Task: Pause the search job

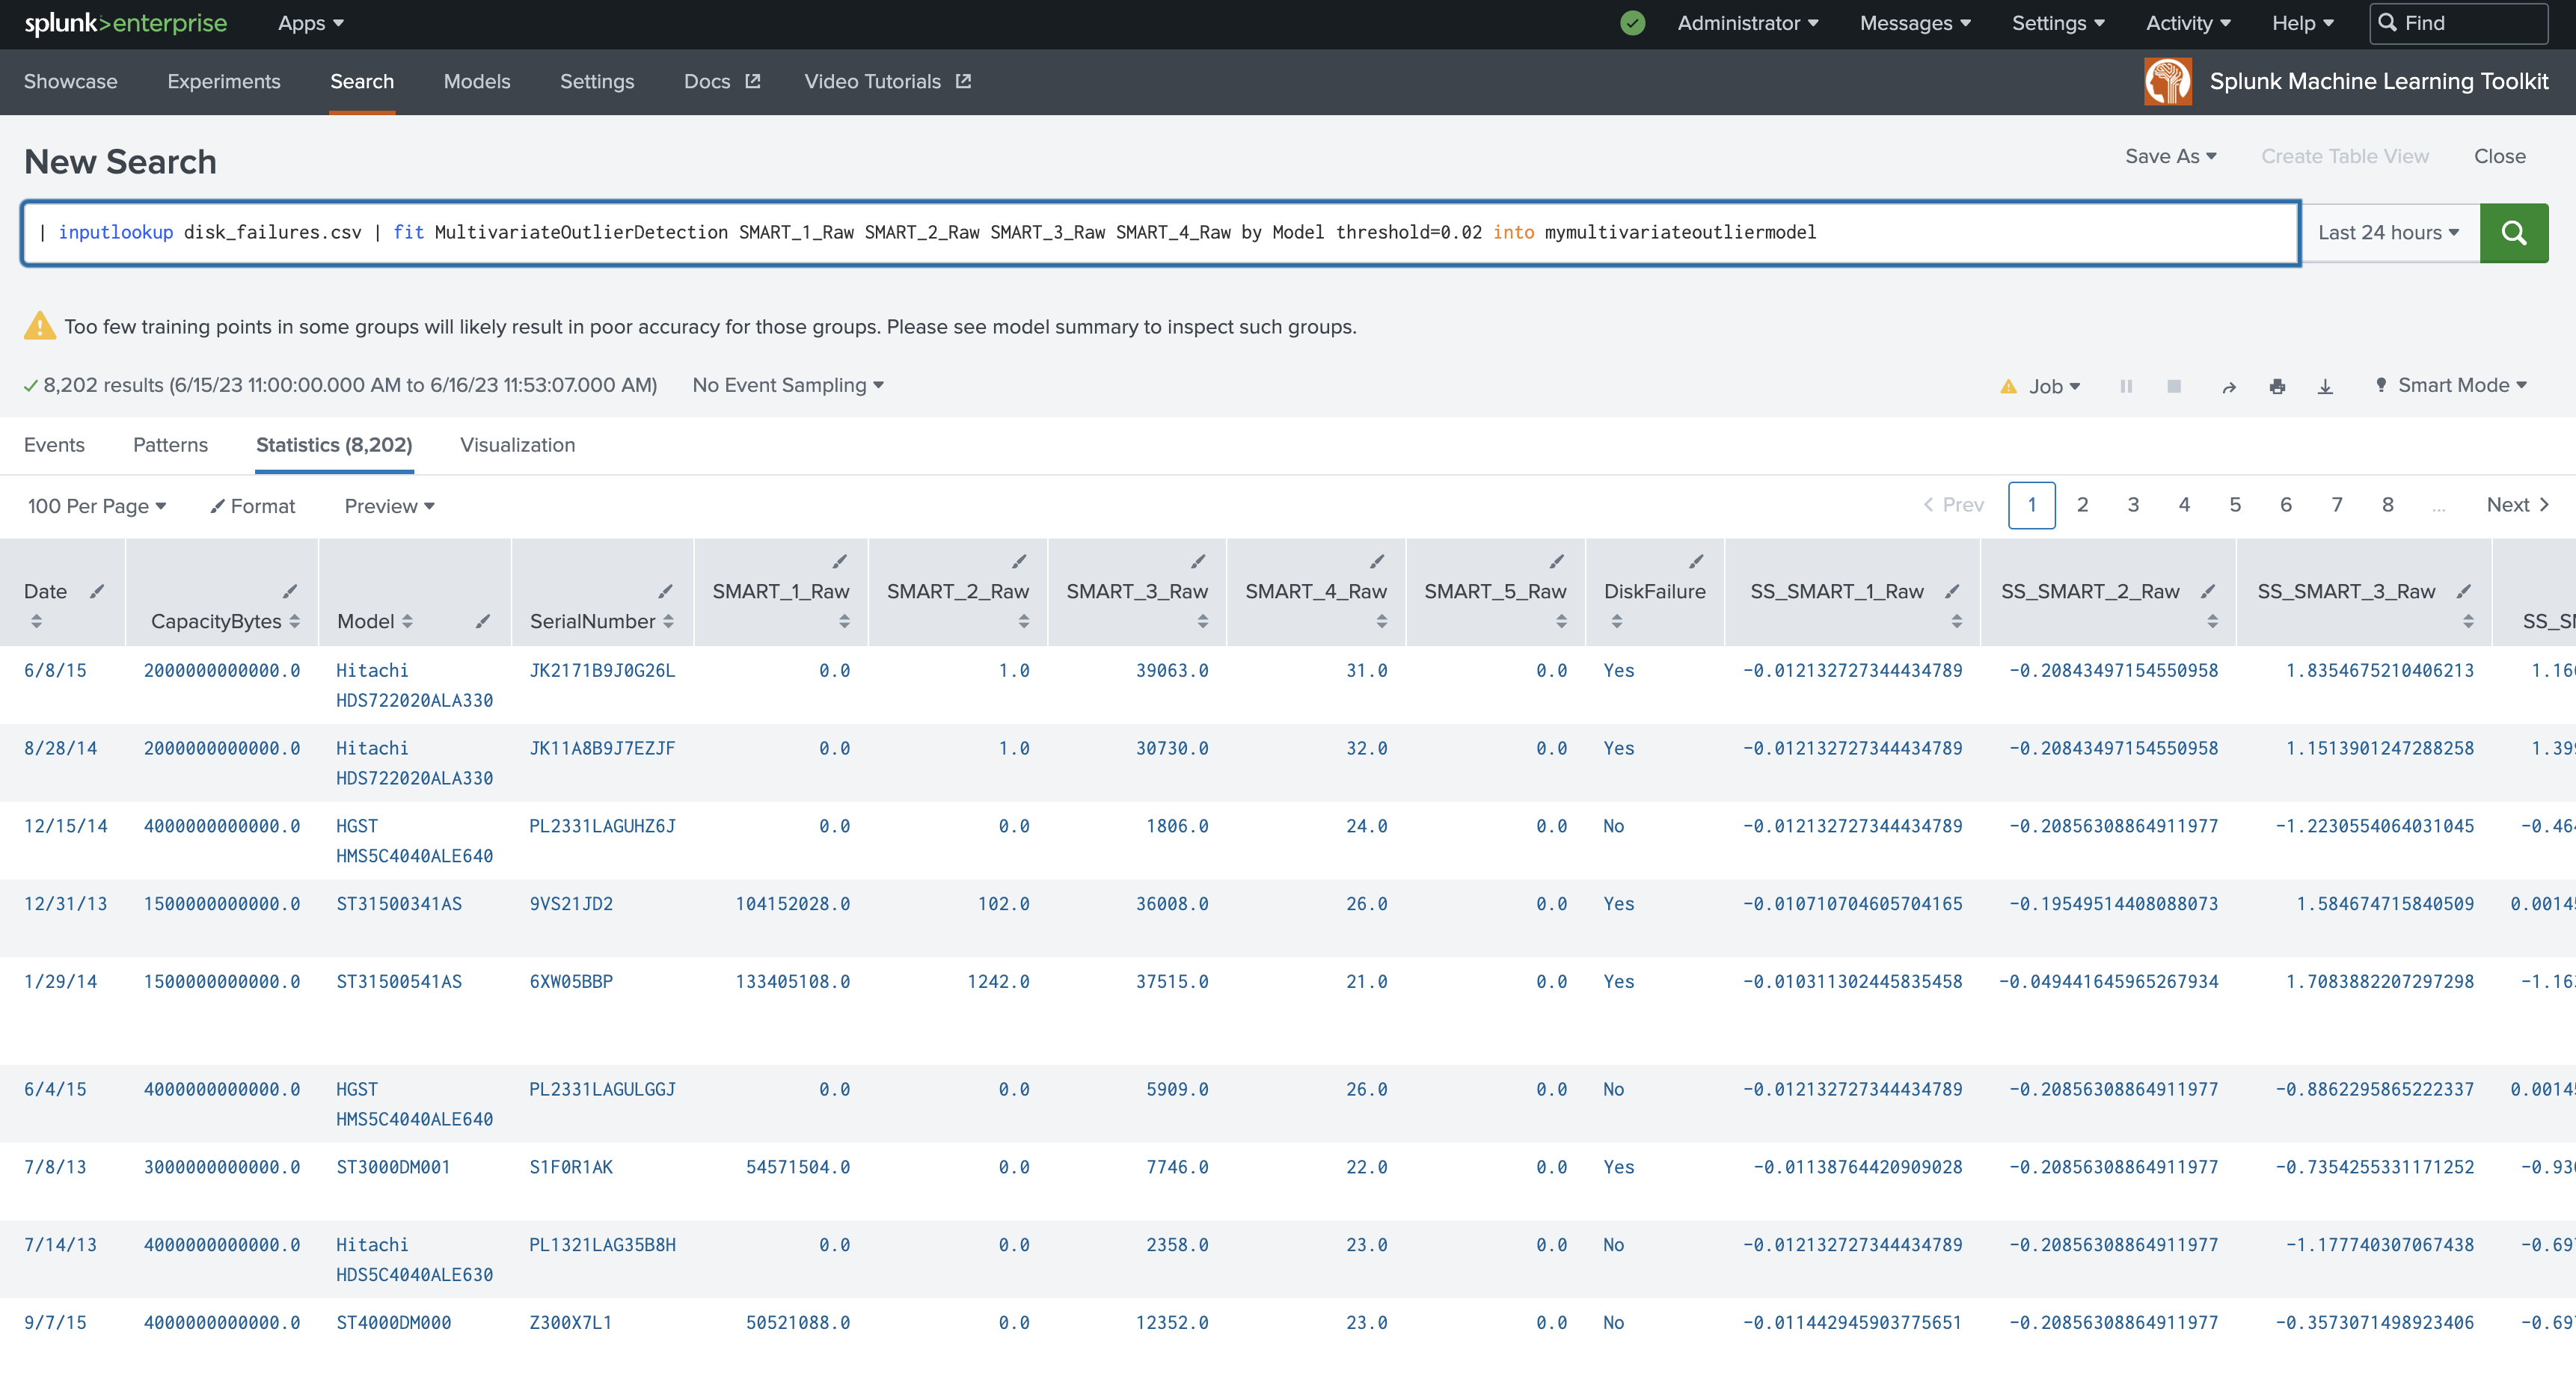Action: point(2126,386)
